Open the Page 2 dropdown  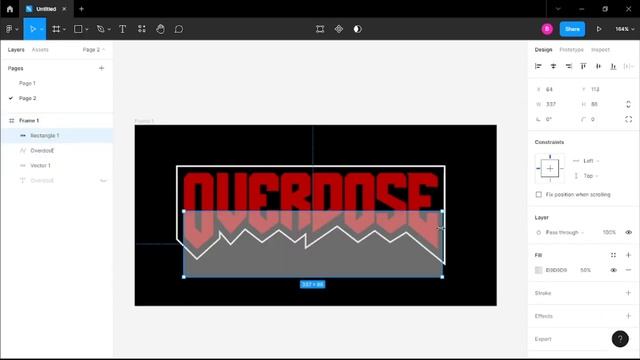coord(93,49)
